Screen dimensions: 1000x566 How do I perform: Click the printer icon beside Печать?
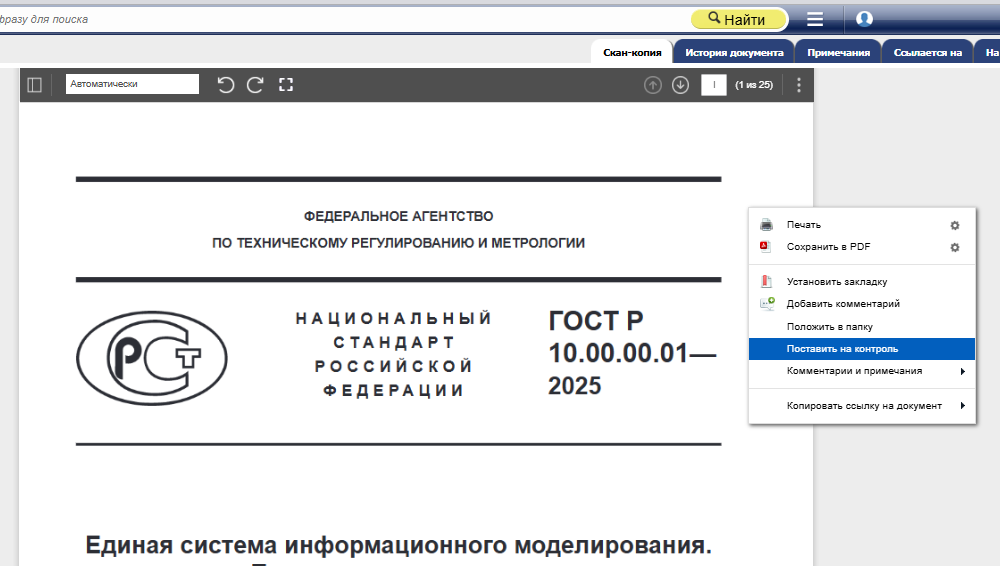point(767,225)
